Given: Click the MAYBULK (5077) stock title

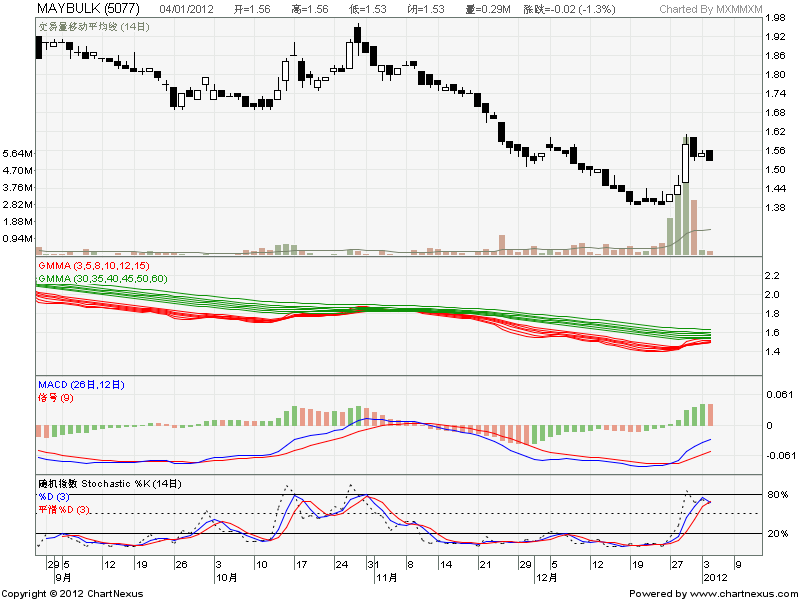Looking at the screenshot, I should click(86, 9).
